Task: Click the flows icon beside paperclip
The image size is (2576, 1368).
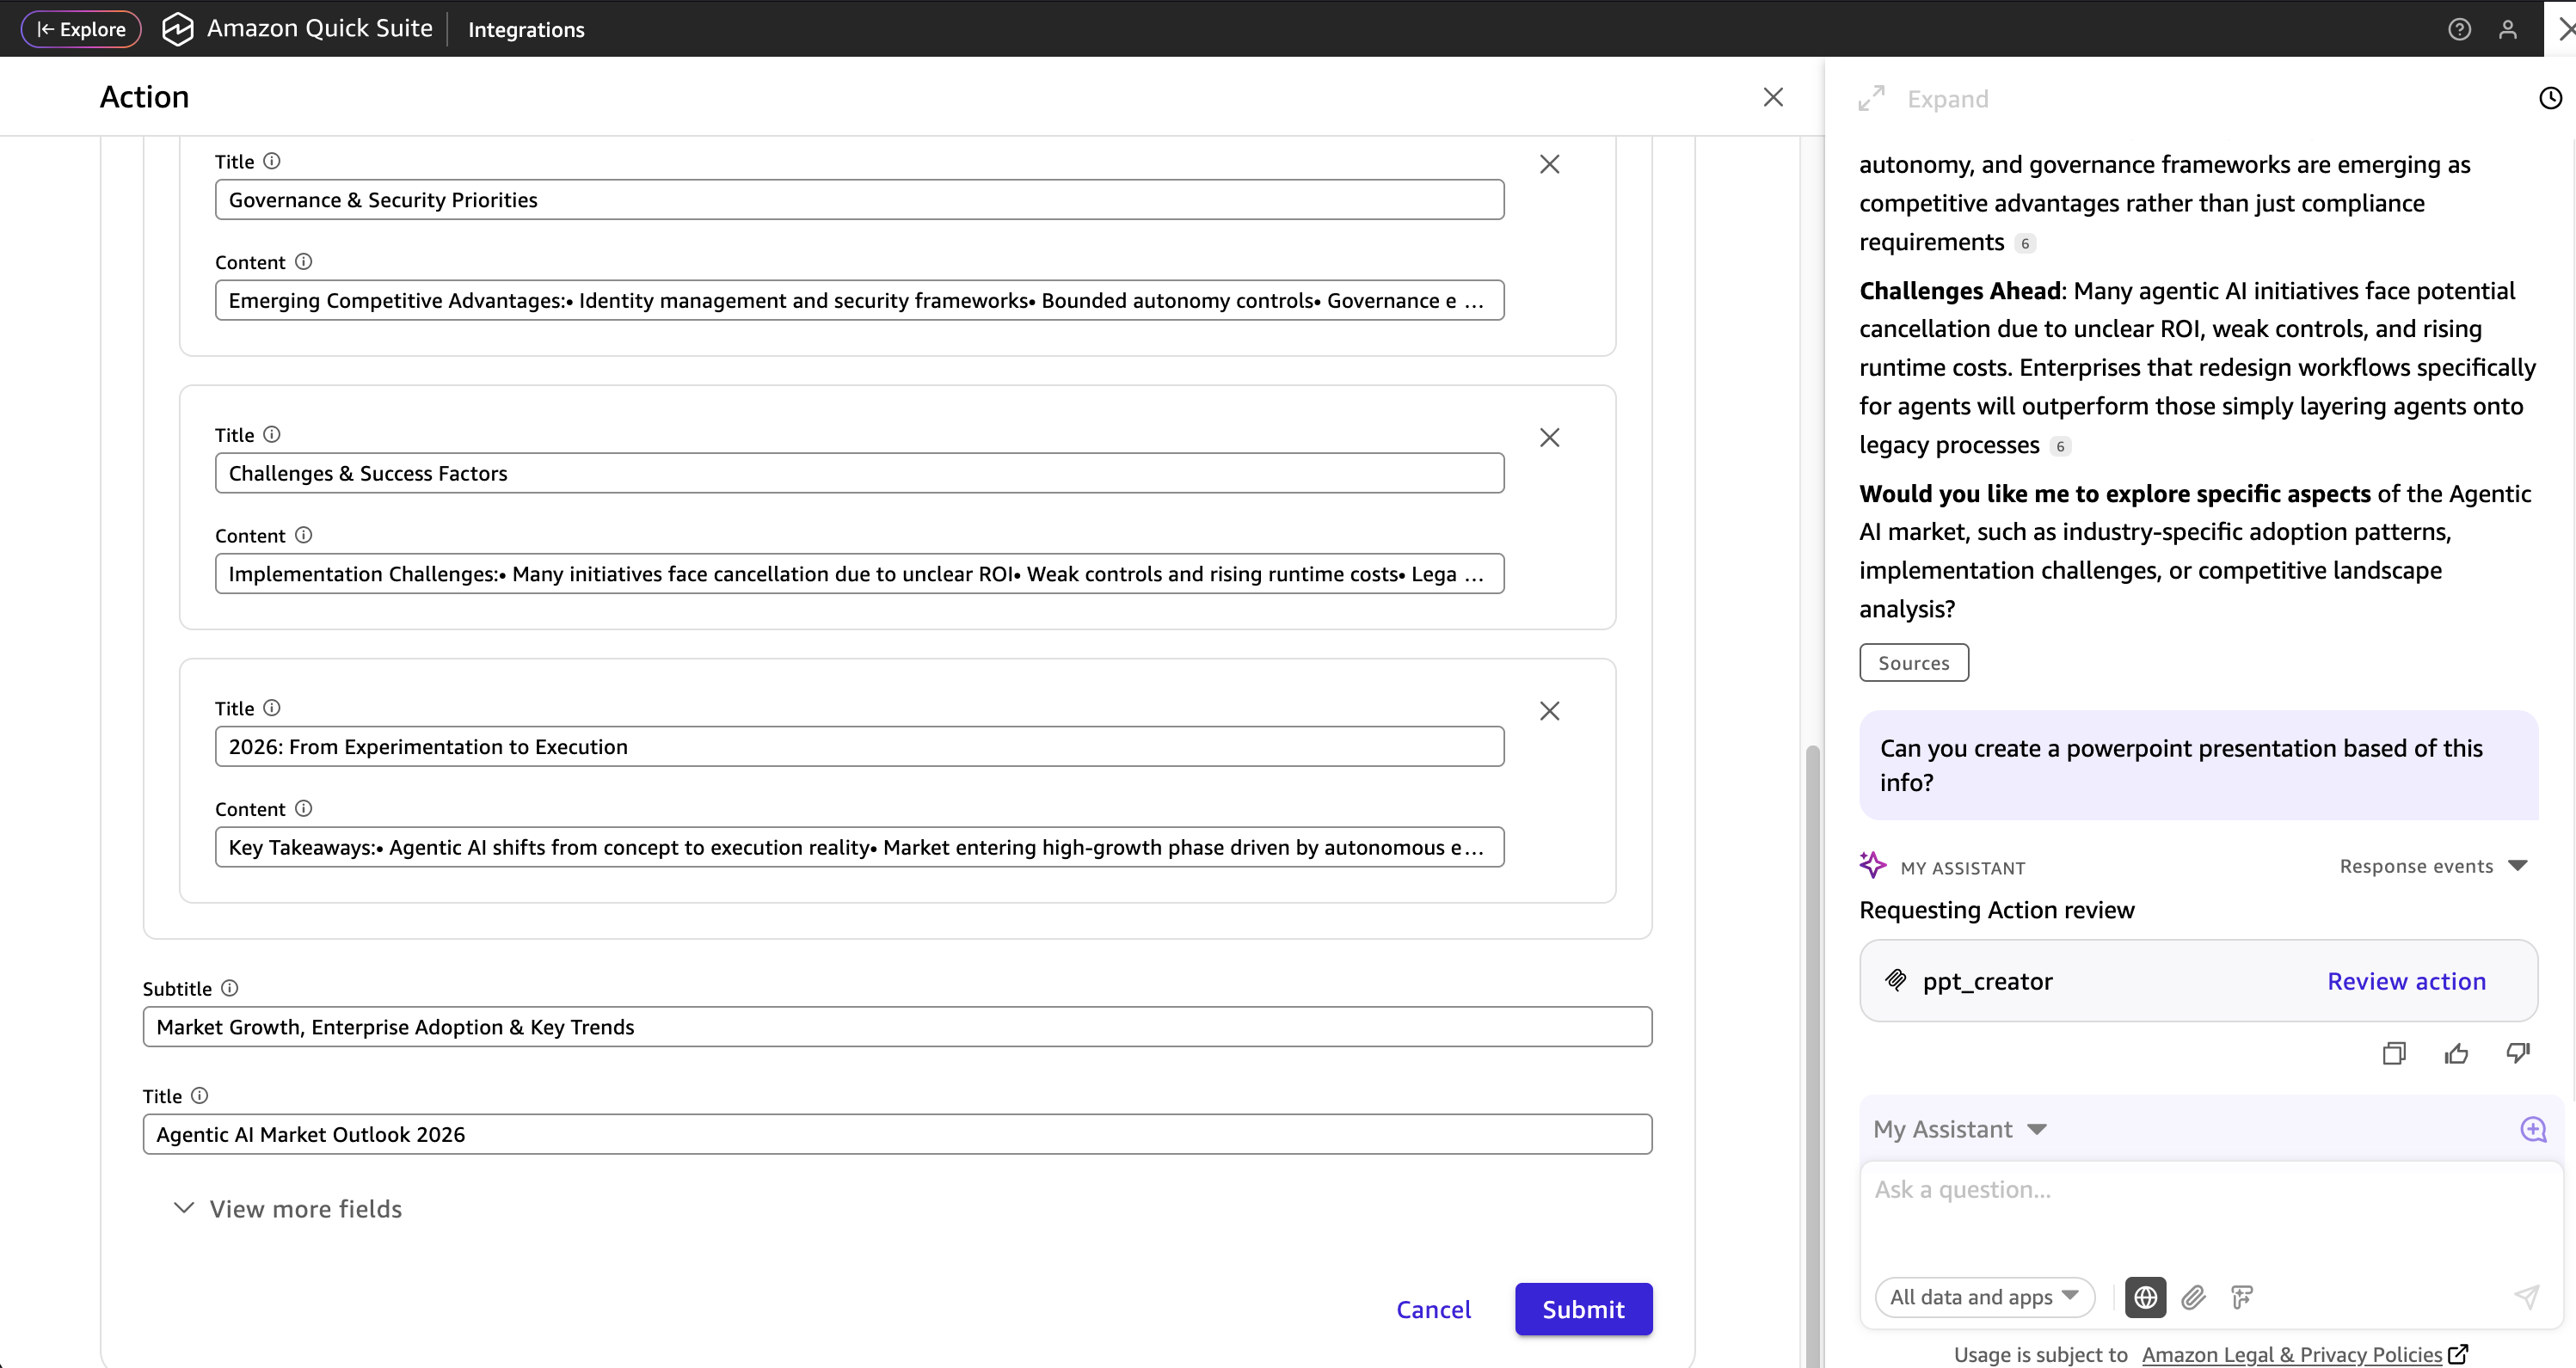Action: point(2242,1297)
